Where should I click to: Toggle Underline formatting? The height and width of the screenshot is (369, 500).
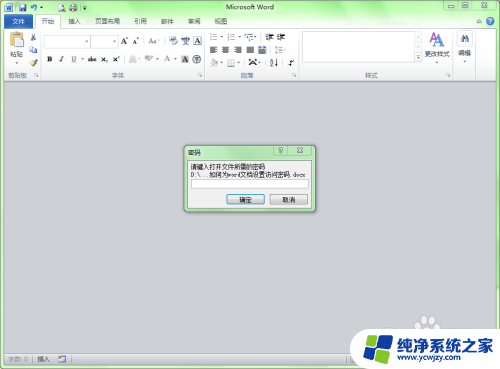coord(74,59)
